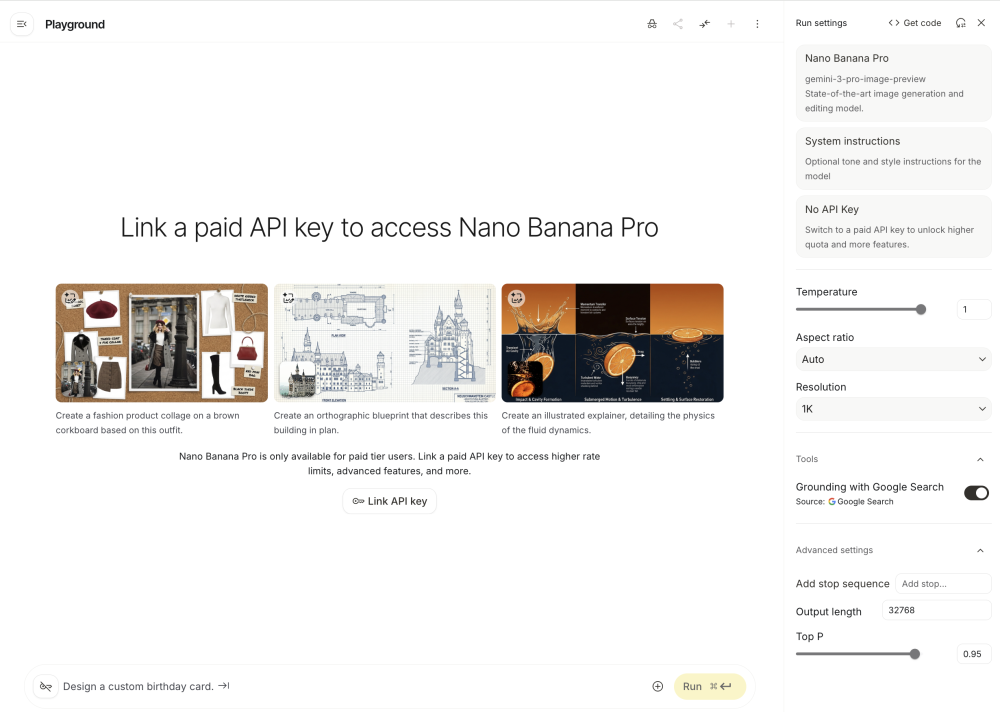Screen dimensions: 1000x712
Task: Collapse the Advanced settings section
Action: (980, 550)
